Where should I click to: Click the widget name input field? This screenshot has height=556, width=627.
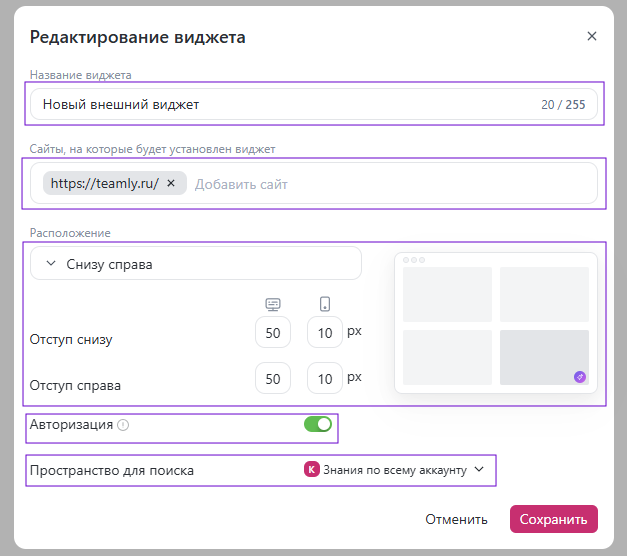coord(280,104)
